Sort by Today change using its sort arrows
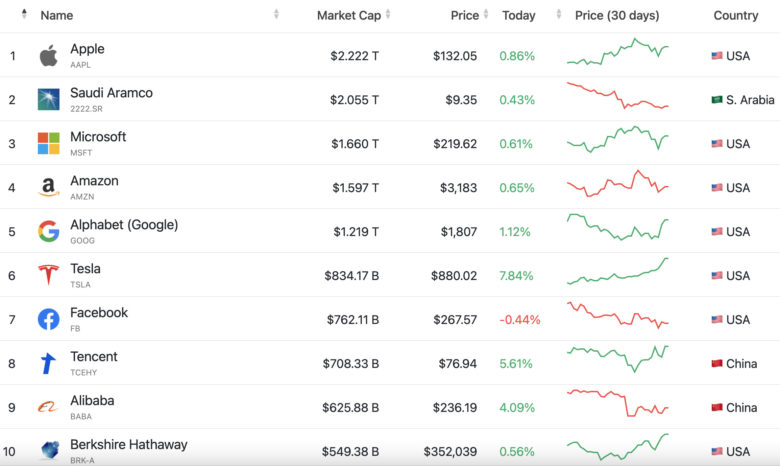The image size is (780, 466). pyautogui.click(x=559, y=14)
